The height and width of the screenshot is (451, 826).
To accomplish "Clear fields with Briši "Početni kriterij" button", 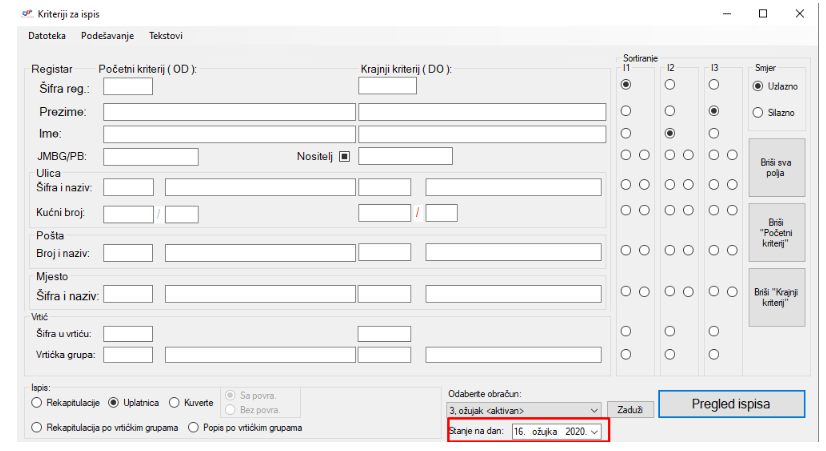I will click(776, 232).
